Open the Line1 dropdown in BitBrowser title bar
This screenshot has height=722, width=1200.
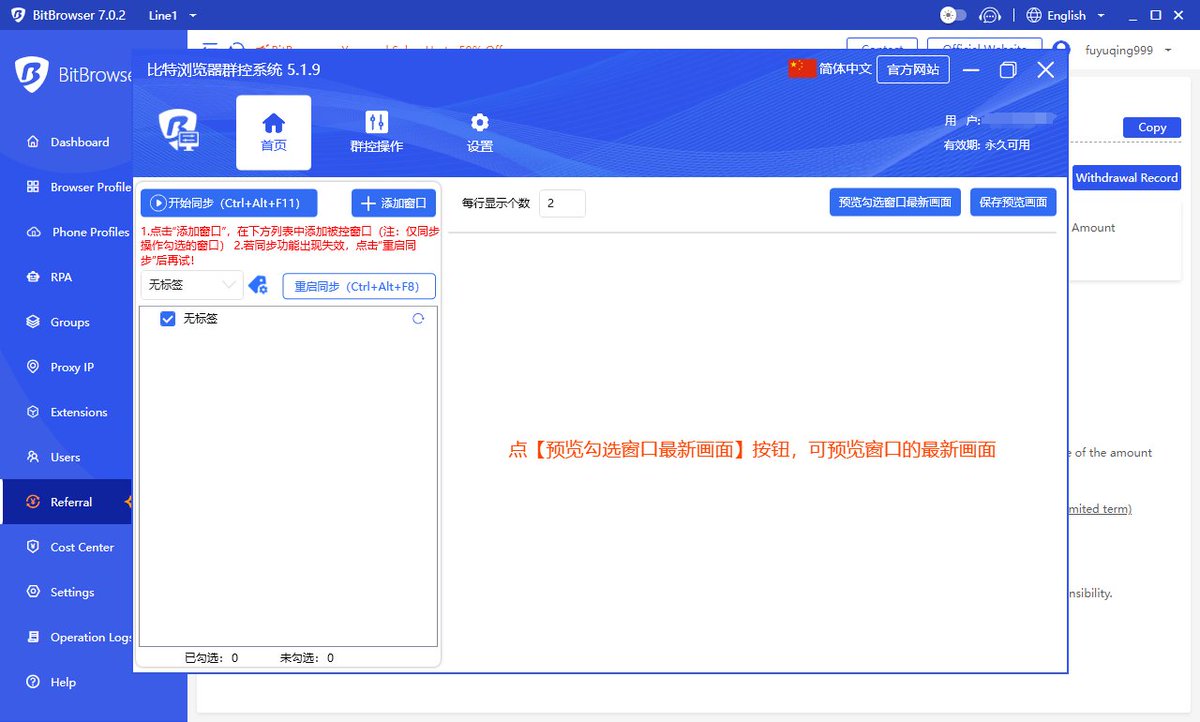[x=172, y=15]
